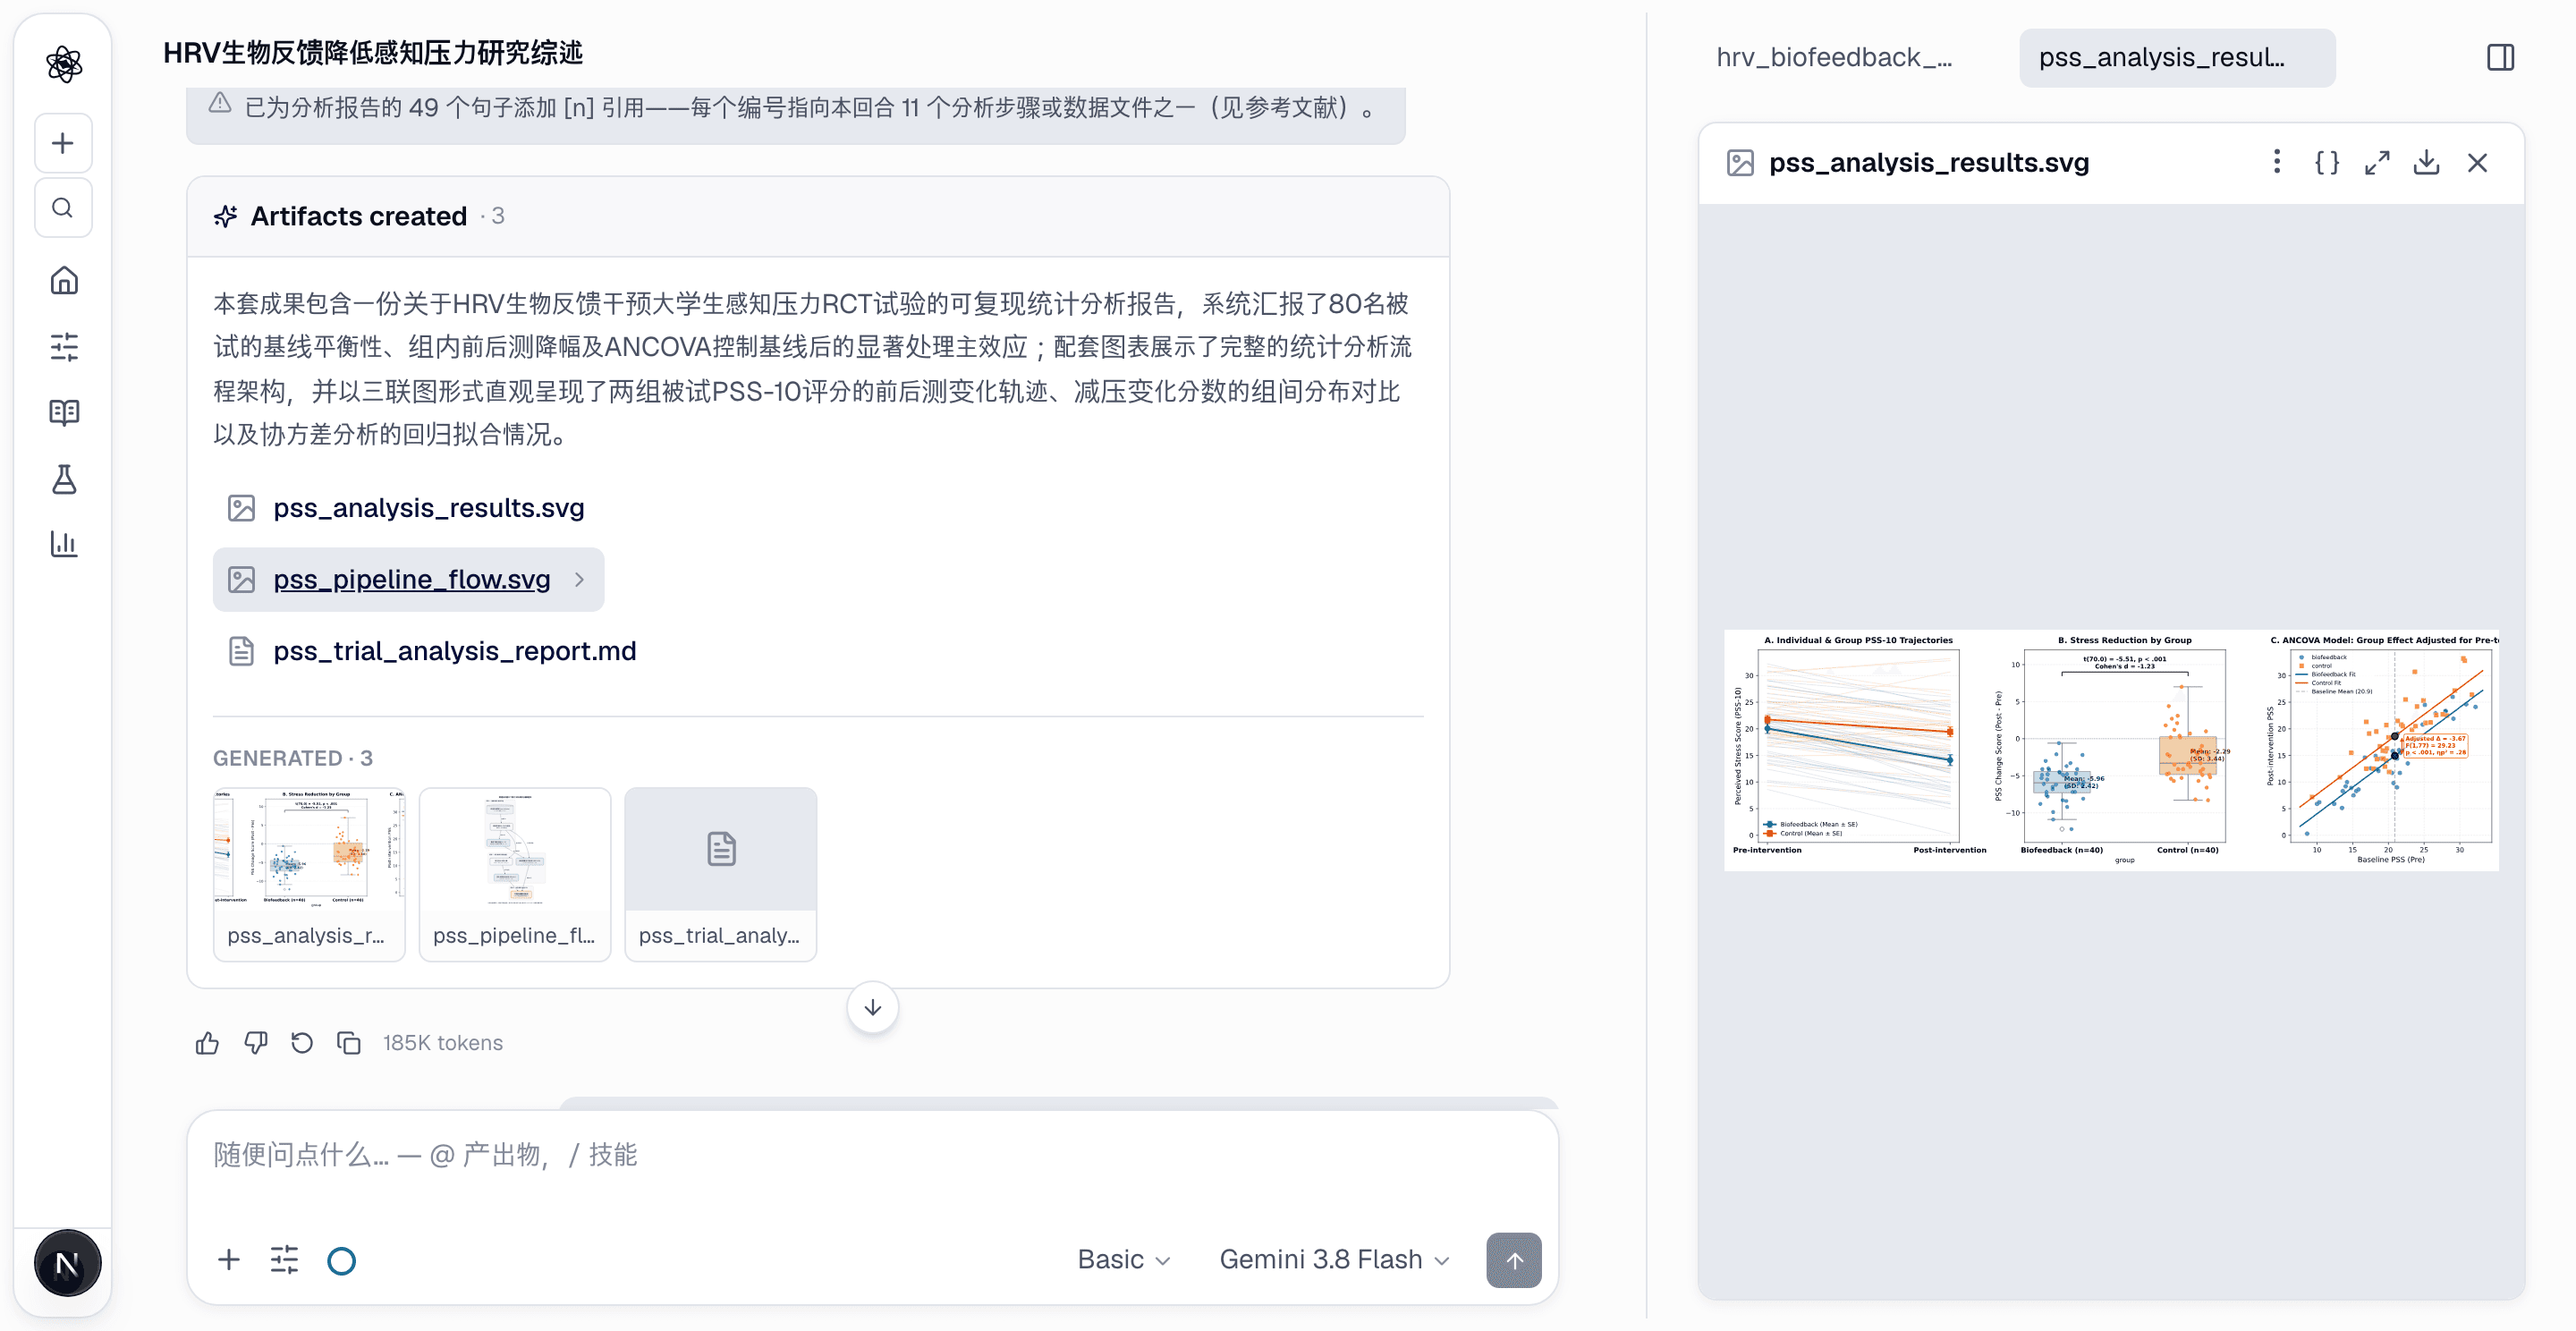Switch to hrv_biofeedback tab
2576x1331 pixels.
1834,57
